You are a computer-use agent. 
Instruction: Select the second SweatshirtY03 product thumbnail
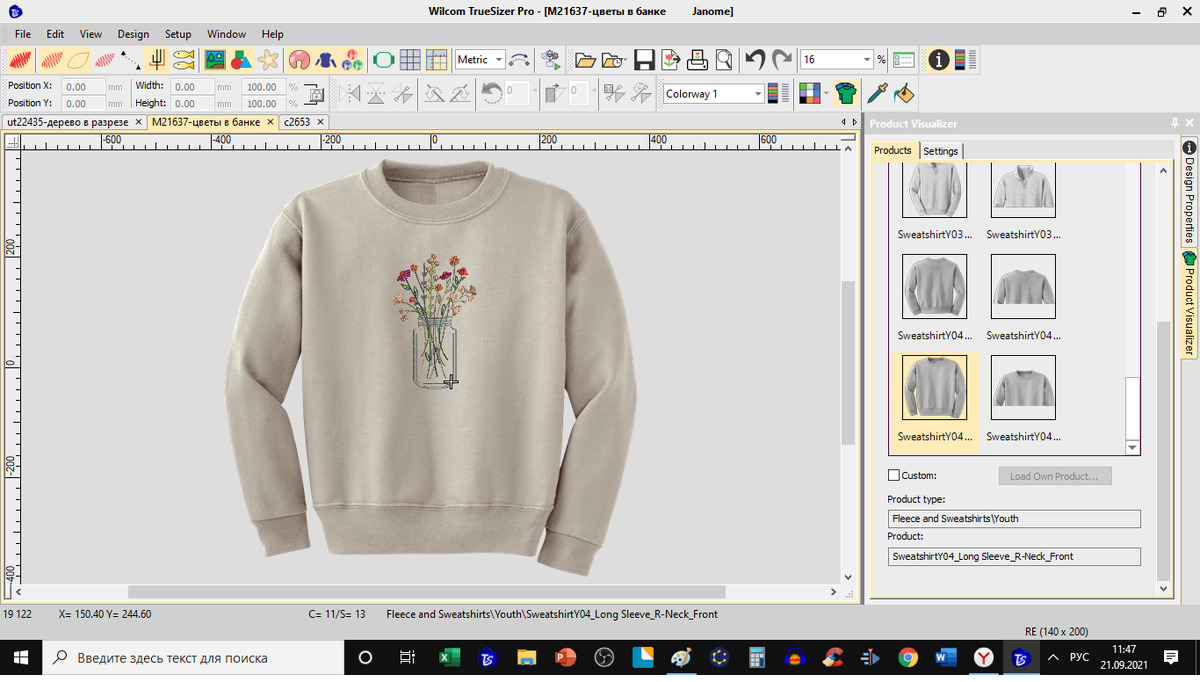click(x=1023, y=190)
